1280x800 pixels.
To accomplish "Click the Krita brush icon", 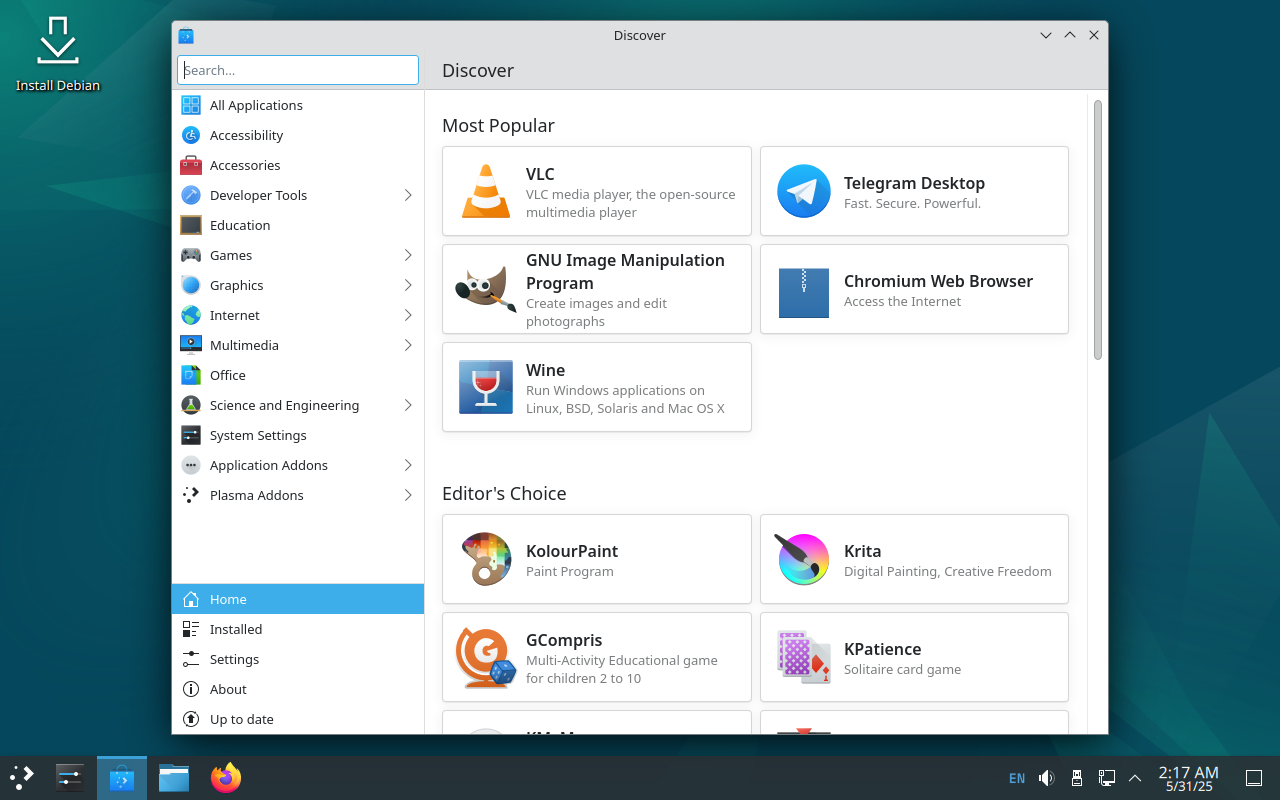I will 804,559.
